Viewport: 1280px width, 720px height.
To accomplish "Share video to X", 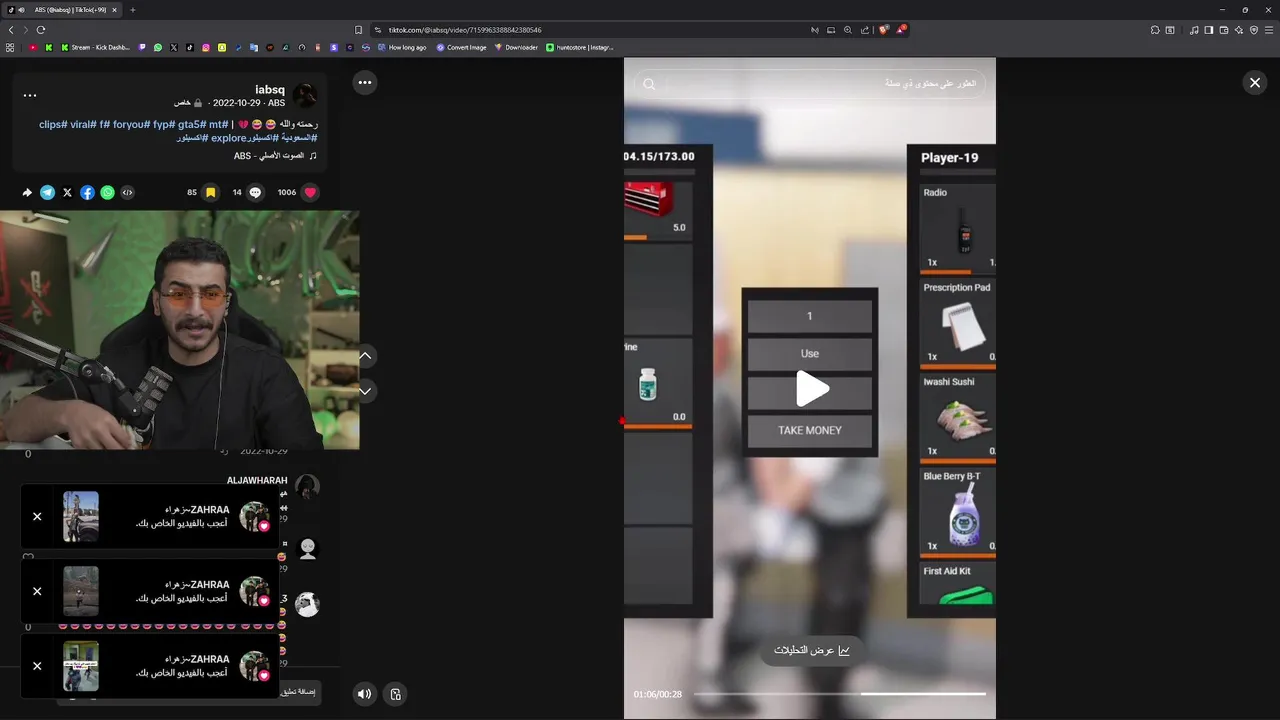I will [67, 192].
